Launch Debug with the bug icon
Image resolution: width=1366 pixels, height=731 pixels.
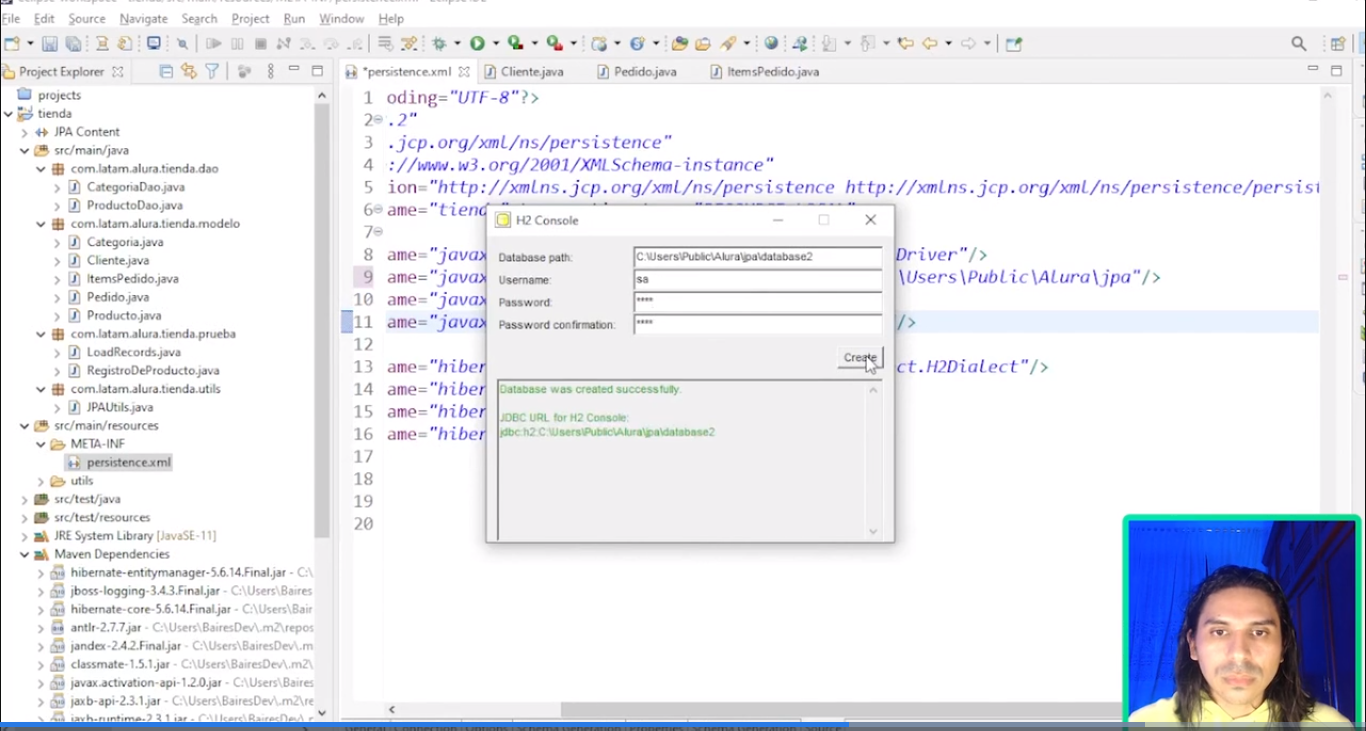coord(439,44)
